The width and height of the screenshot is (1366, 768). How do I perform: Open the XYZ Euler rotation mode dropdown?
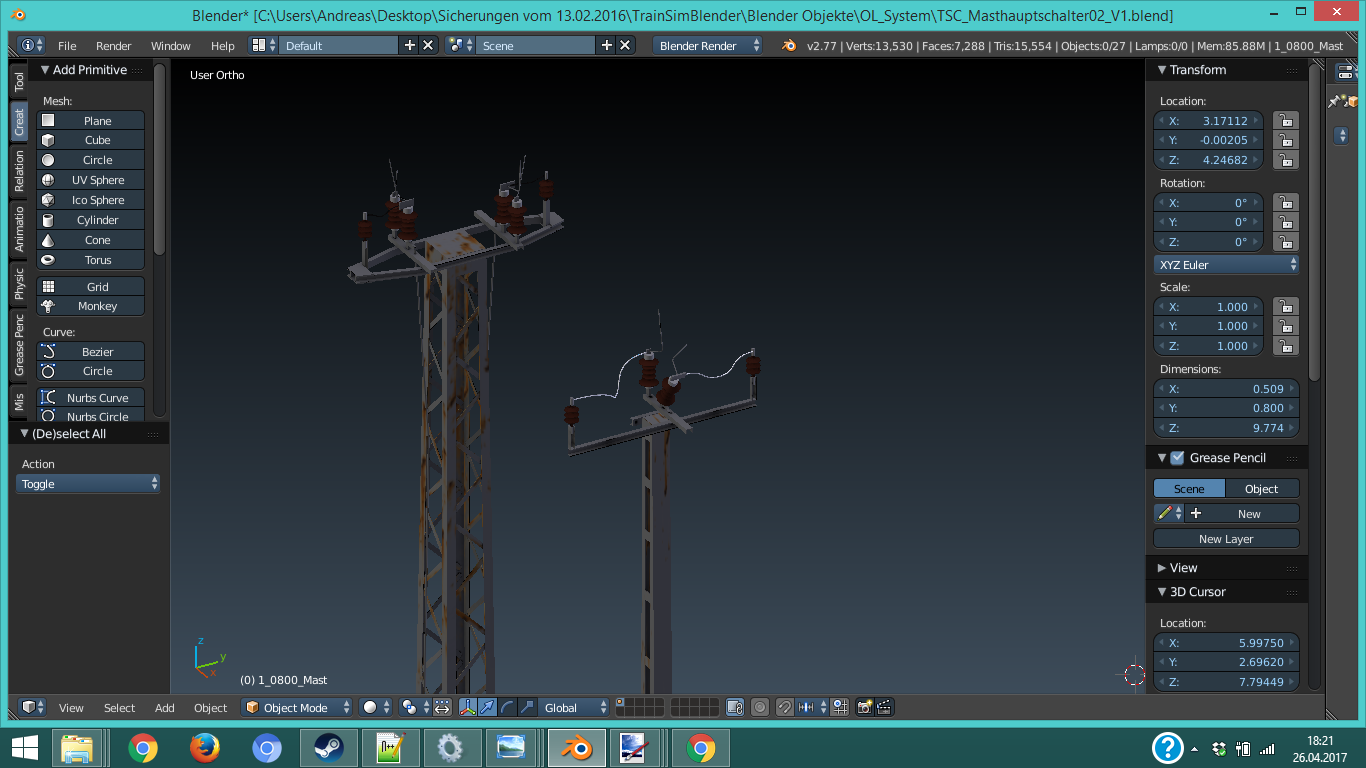[x=1226, y=265]
